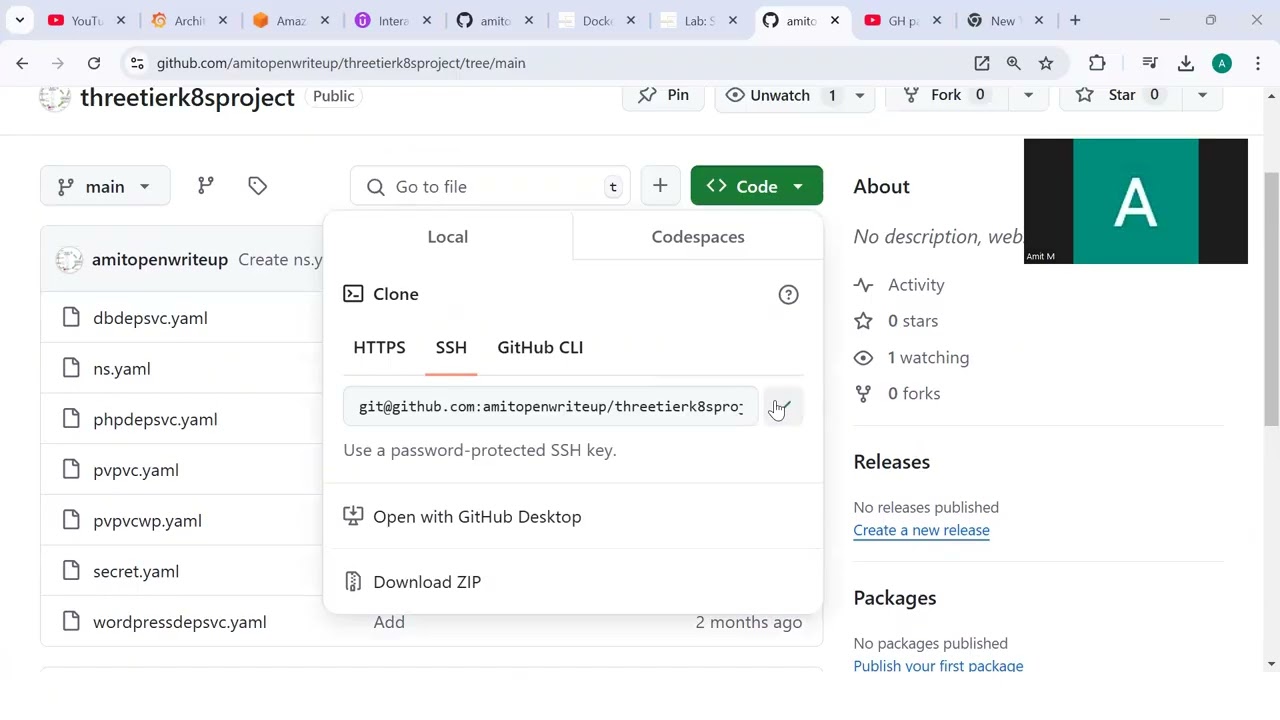The width and height of the screenshot is (1280, 720).
Task: Click the Go to file search field
Action: [x=490, y=187]
